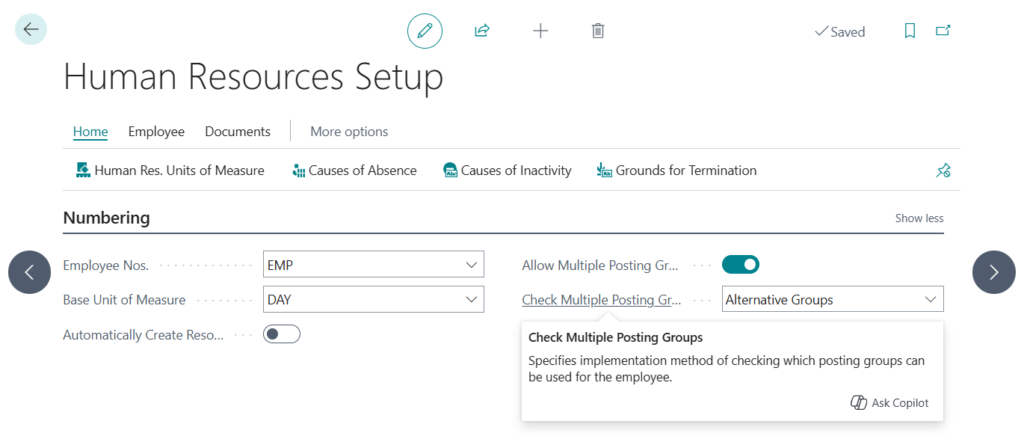Screen dimensions: 1024x442
Task: Open the Base Unit of Measure dropdown
Action: (x=471, y=300)
